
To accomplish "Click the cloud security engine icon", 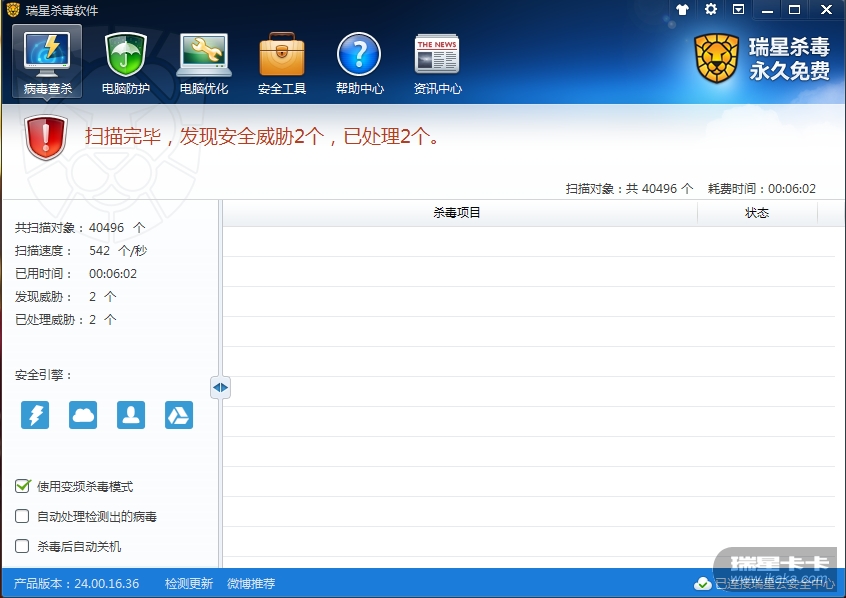I will (x=83, y=415).
